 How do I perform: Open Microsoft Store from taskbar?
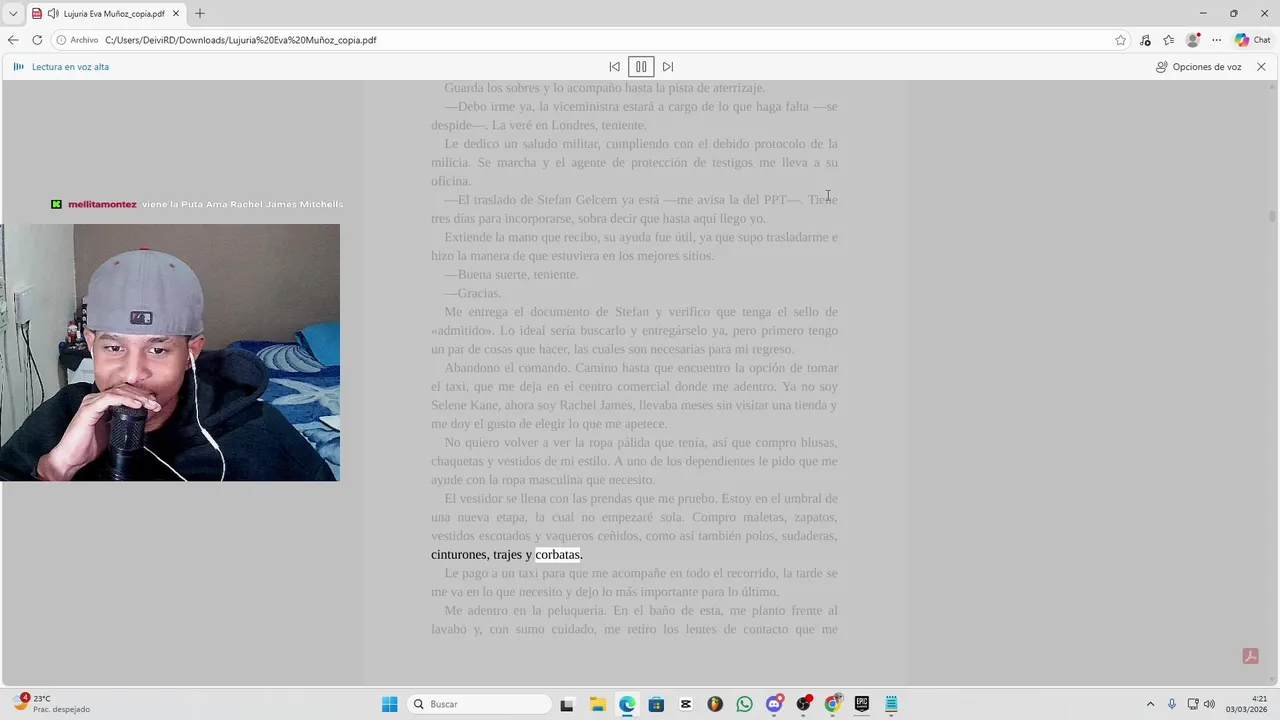tap(656, 704)
